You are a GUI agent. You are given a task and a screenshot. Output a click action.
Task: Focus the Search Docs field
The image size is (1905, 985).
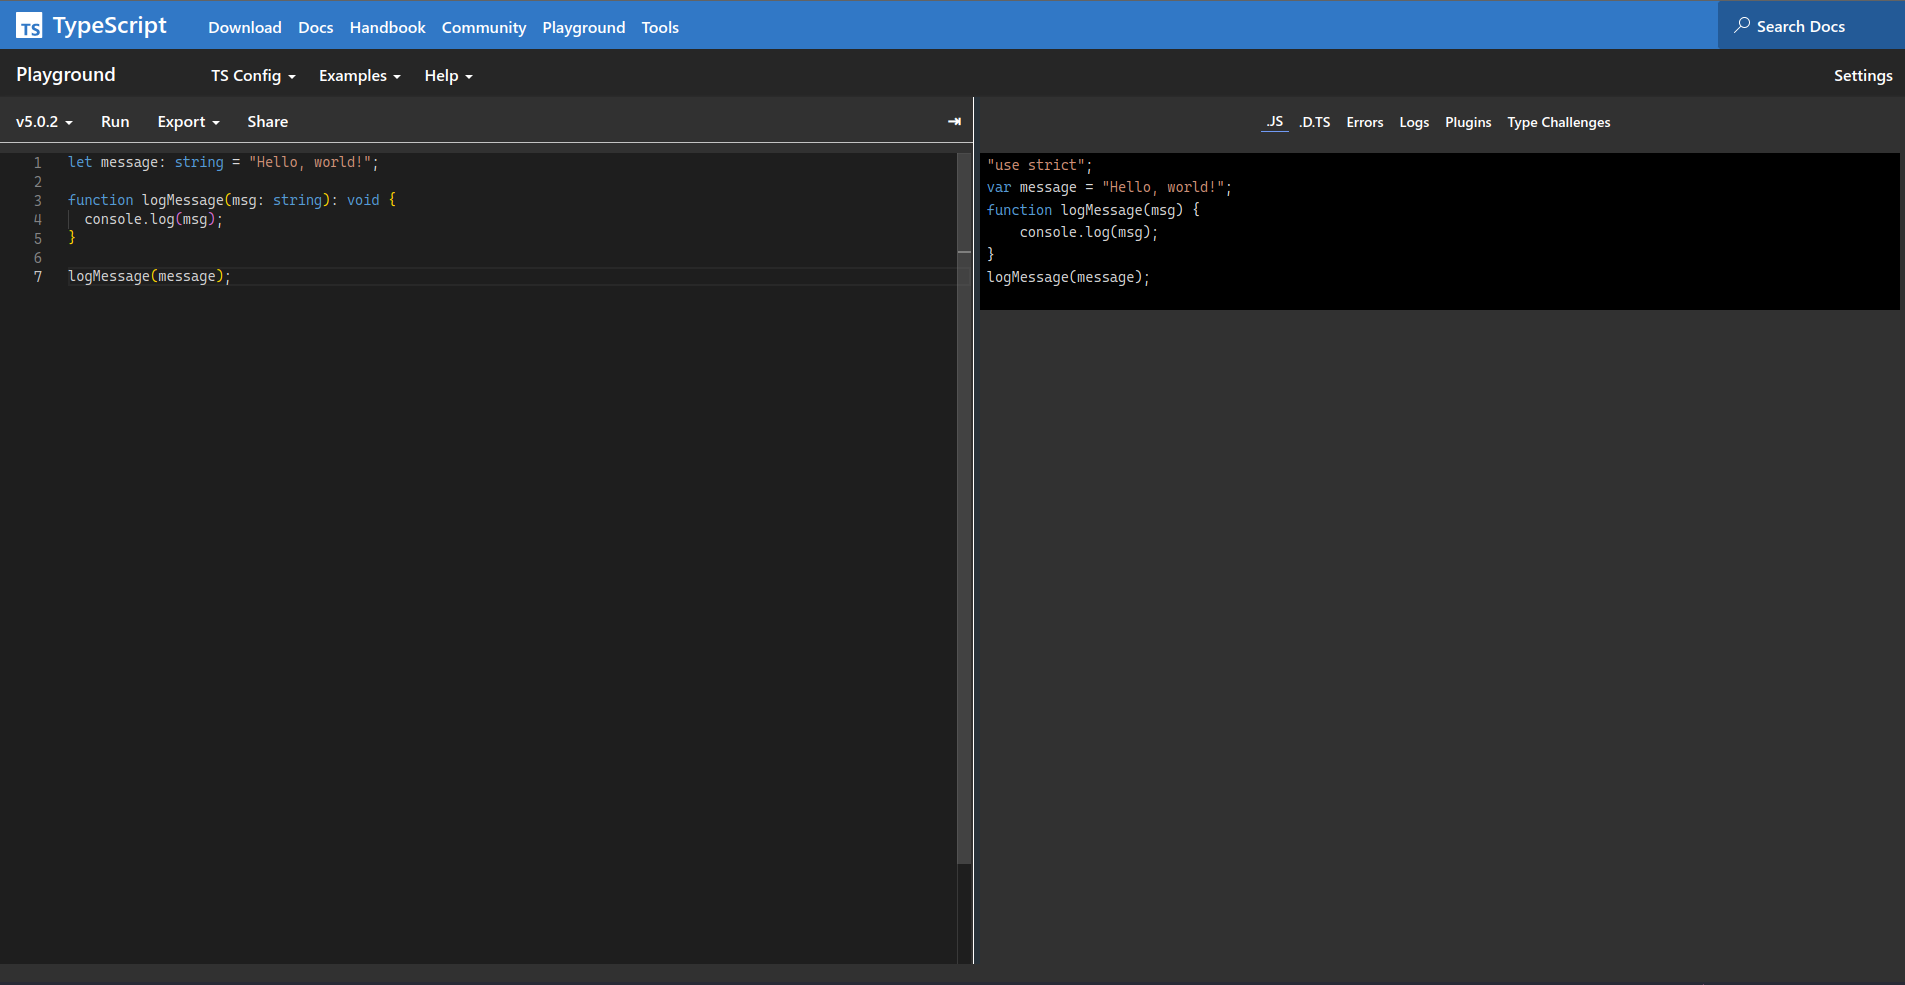(1811, 26)
